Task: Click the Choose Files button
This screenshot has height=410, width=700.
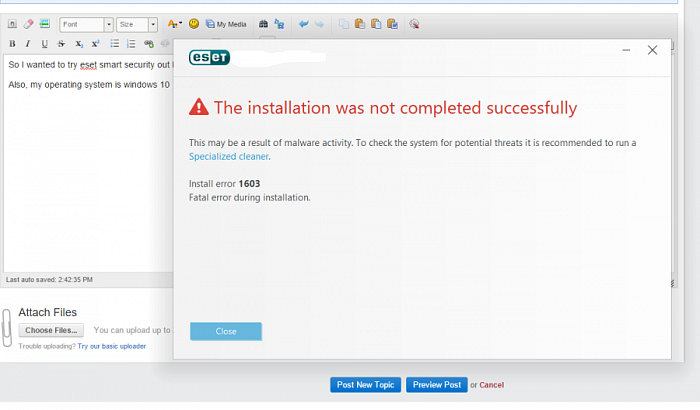Action: coord(51,331)
